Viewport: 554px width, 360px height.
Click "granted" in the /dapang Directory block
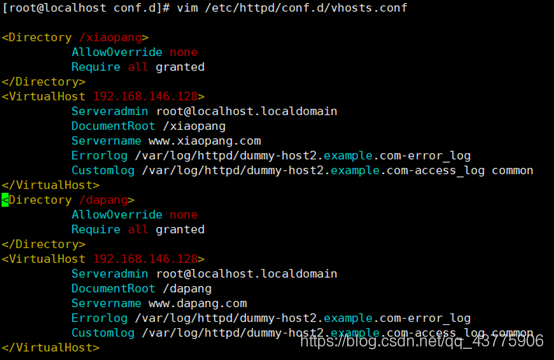[180, 230]
